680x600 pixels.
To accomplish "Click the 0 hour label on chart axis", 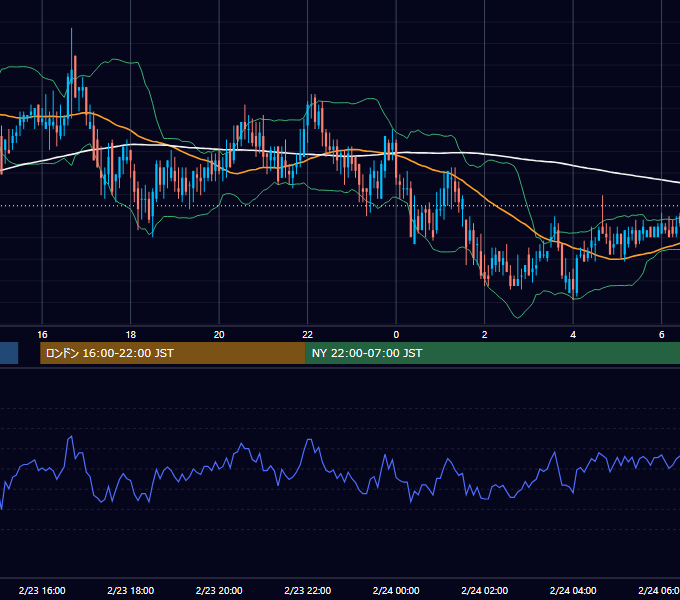I will pyautogui.click(x=396, y=335).
